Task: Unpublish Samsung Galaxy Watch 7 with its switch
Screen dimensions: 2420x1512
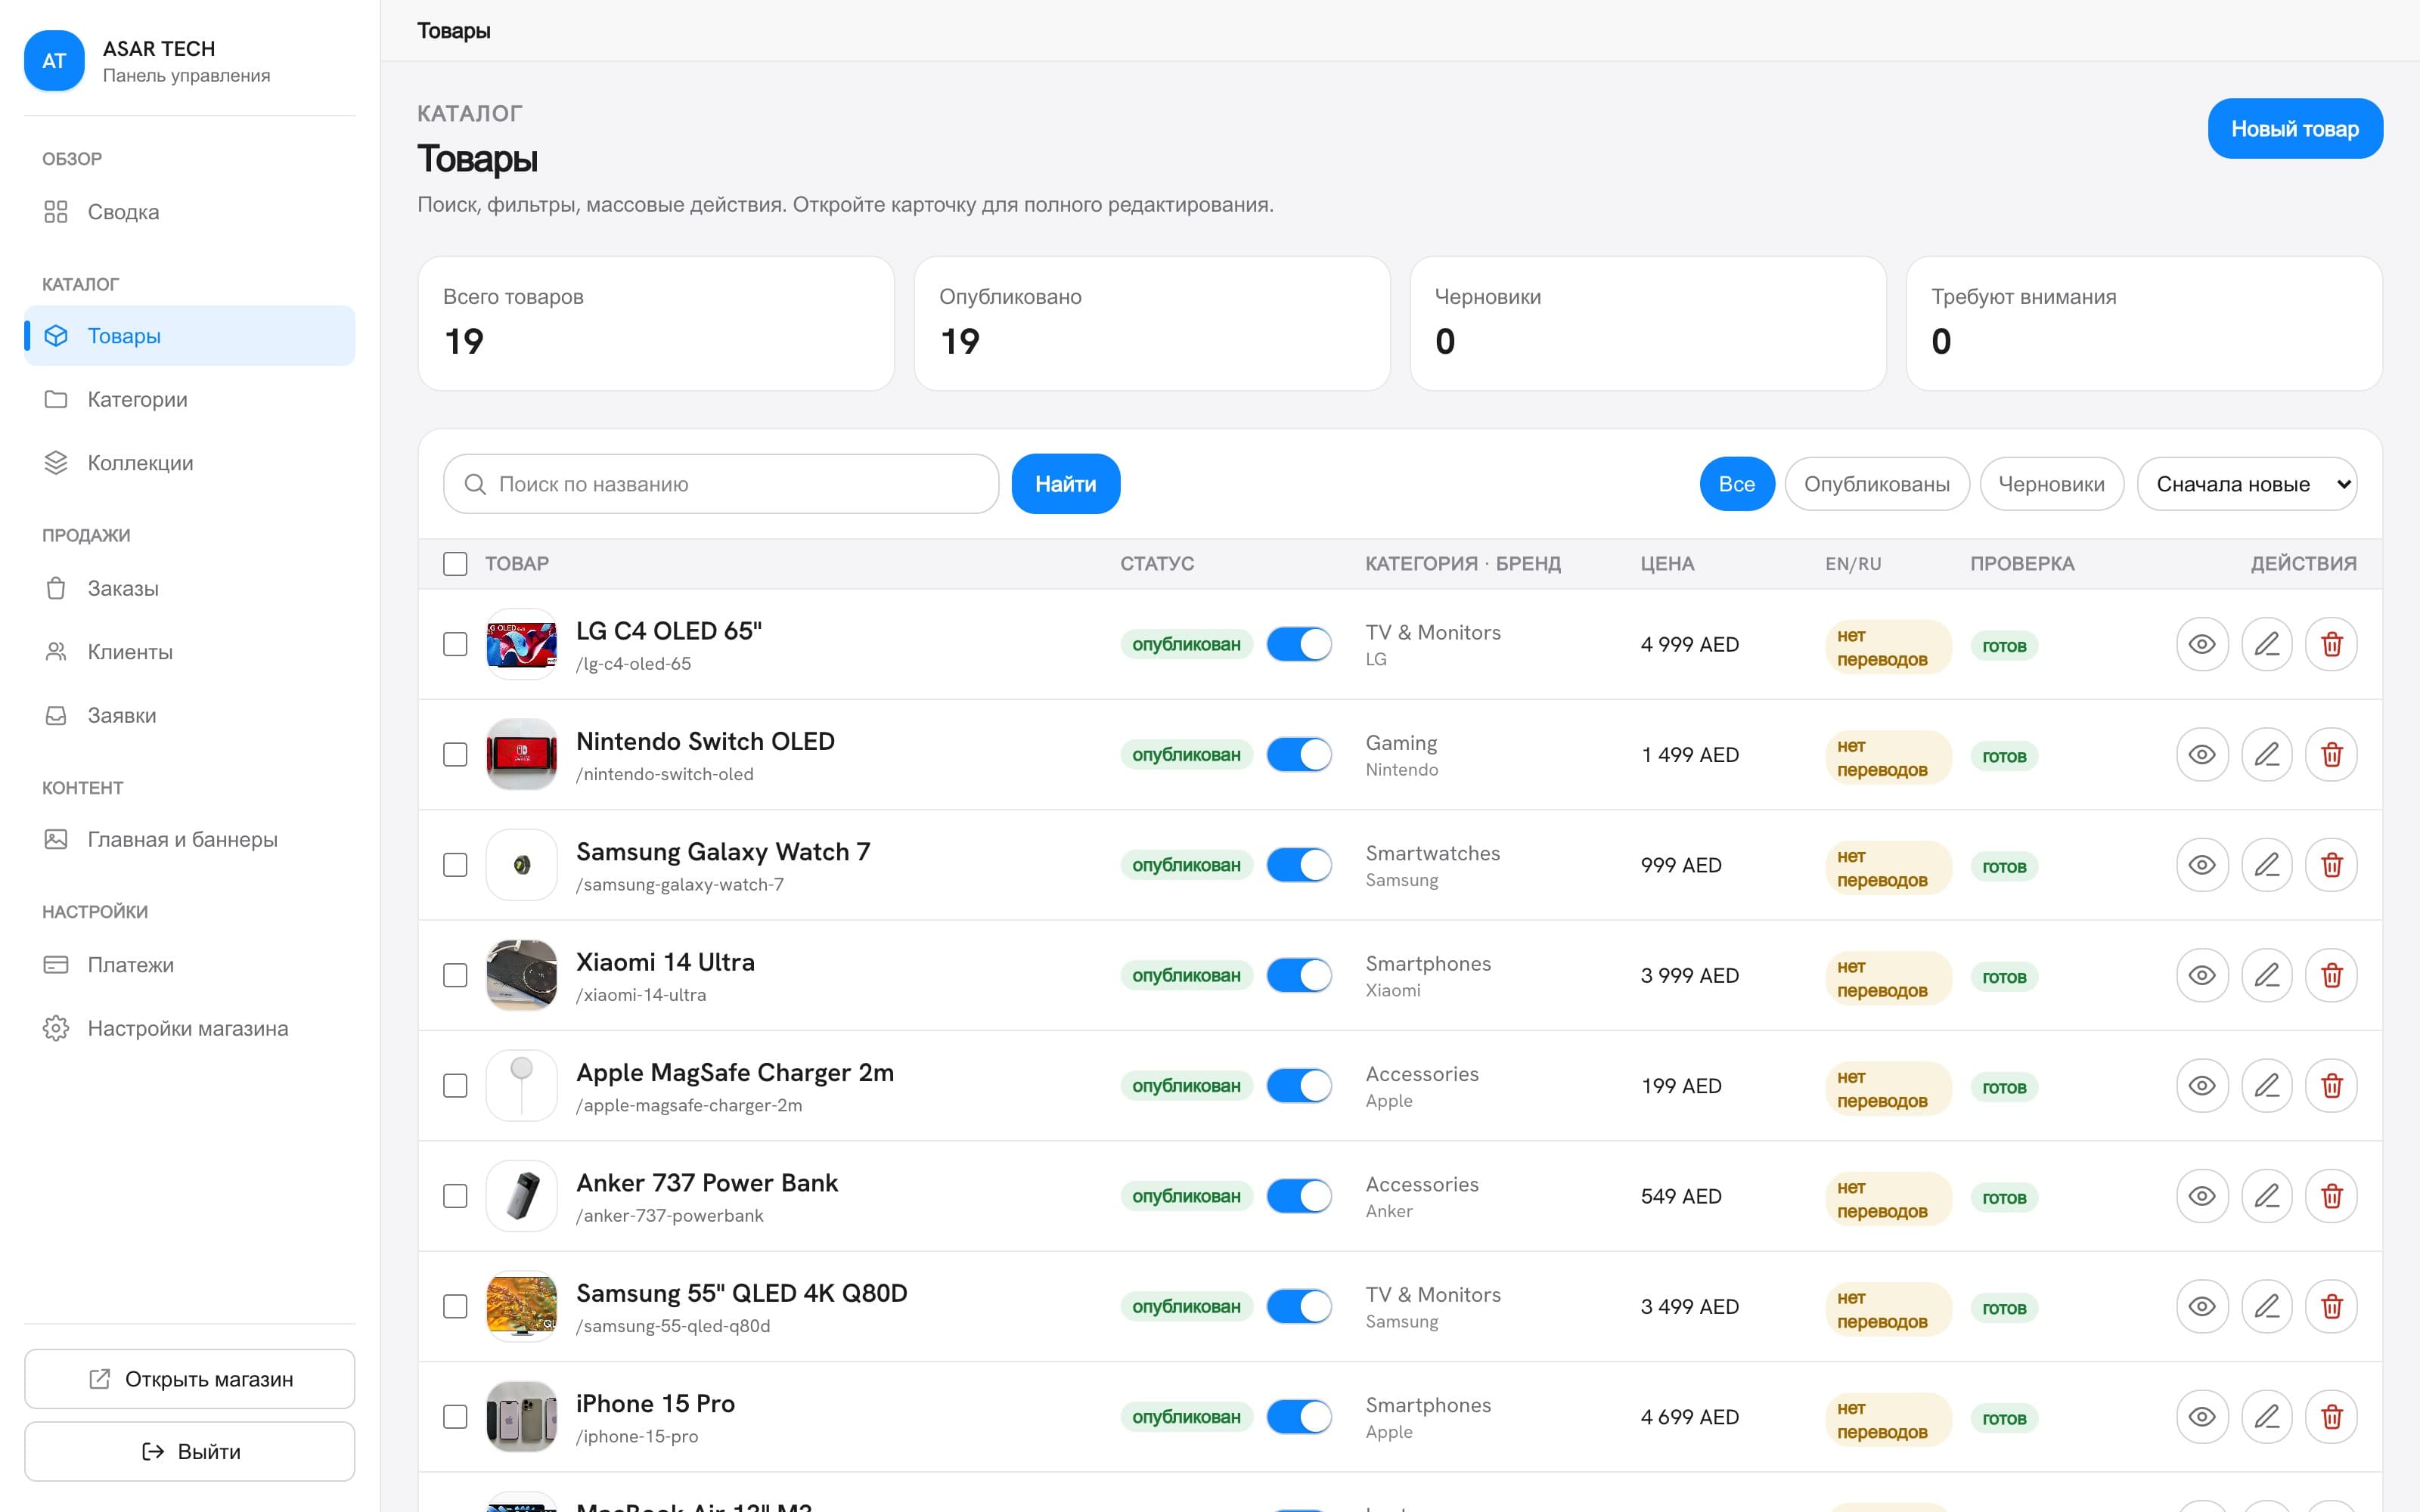Action: [x=1299, y=865]
